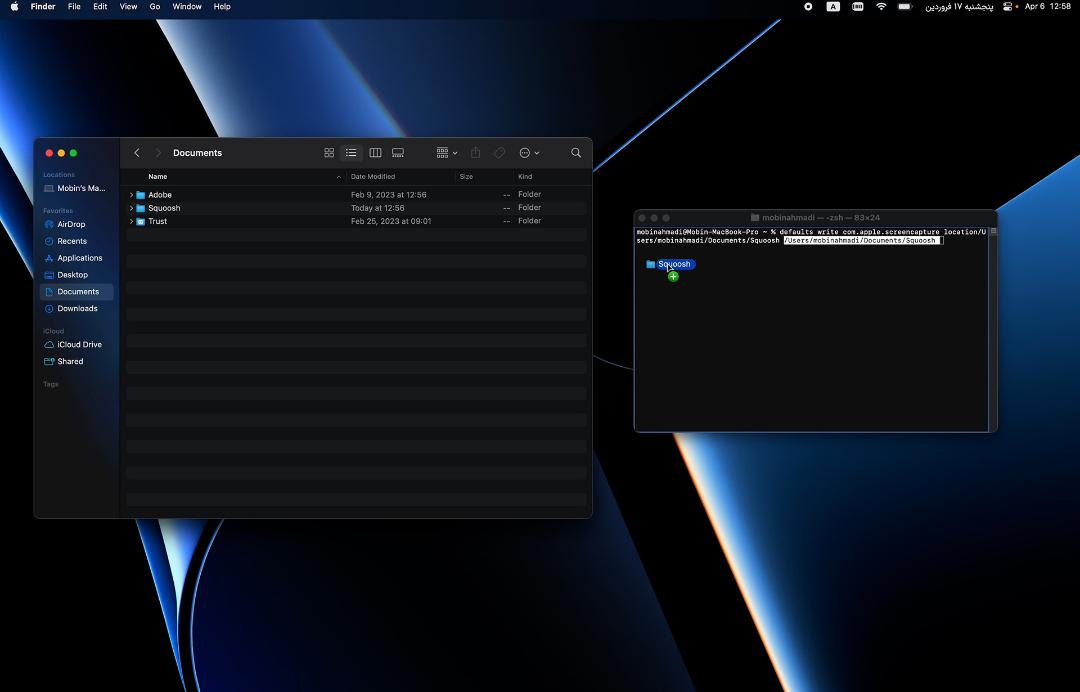Viewport: 1080px width, 692px height.
Task: Click the proxy folder icon in Terminal title
Action: pyautogui.click(x=755, y=218)
